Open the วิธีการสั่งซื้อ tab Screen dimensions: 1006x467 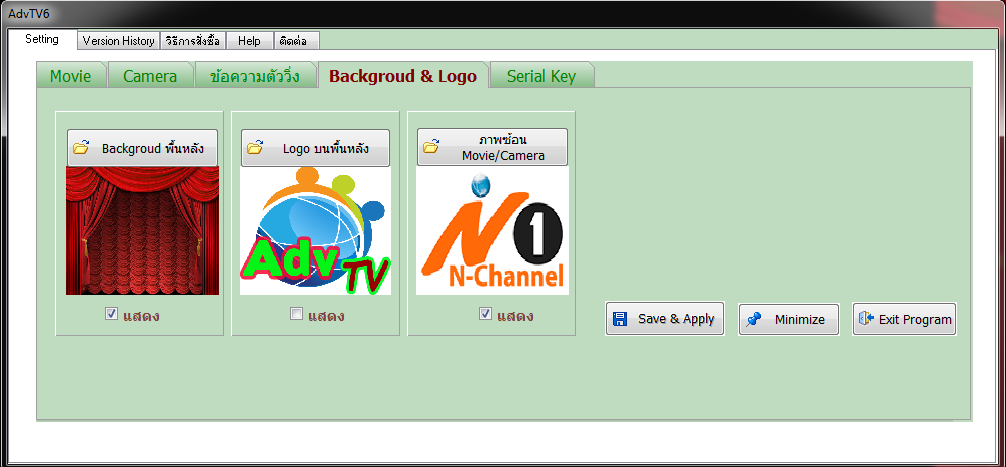(x=192, y=40)
